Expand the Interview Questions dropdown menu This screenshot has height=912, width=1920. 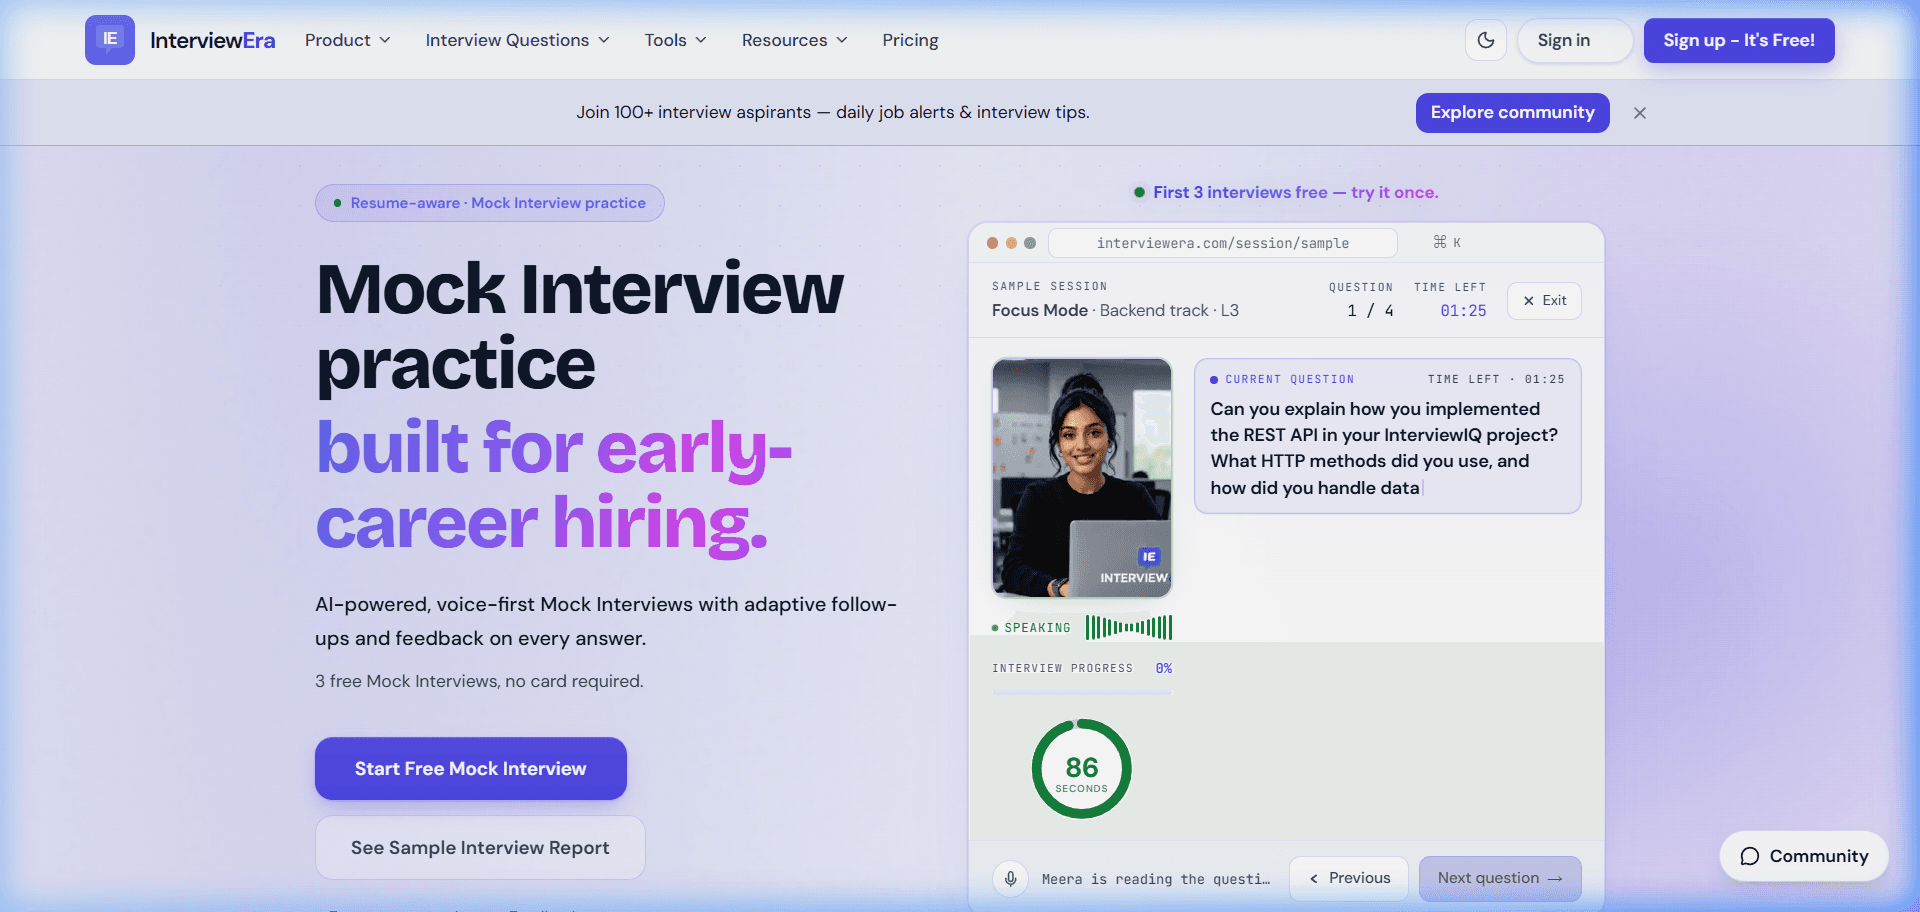pos(517,40)
